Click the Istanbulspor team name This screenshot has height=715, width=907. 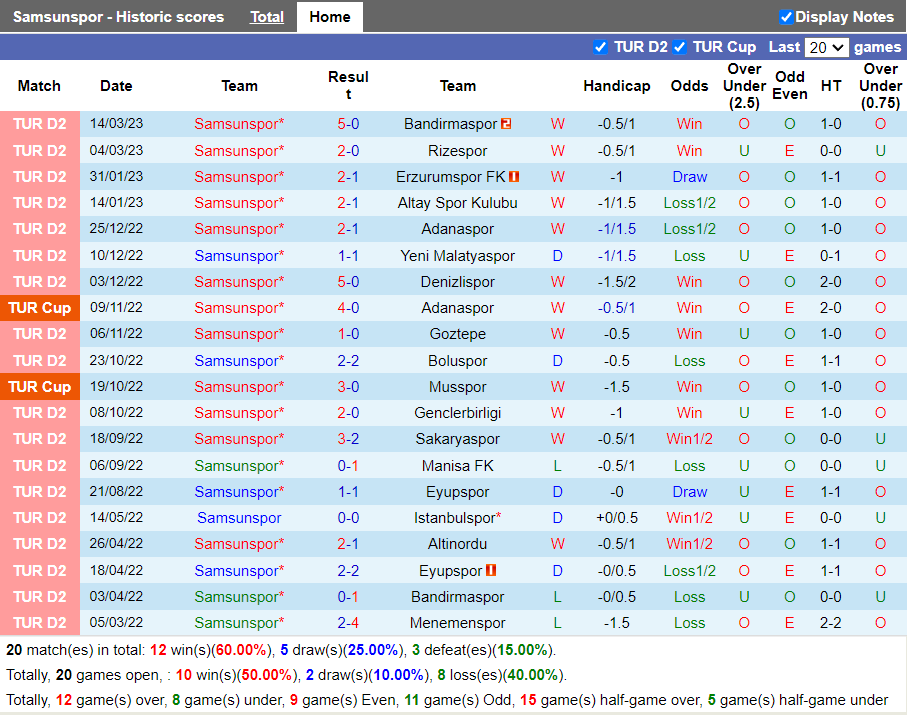point(455,518)
